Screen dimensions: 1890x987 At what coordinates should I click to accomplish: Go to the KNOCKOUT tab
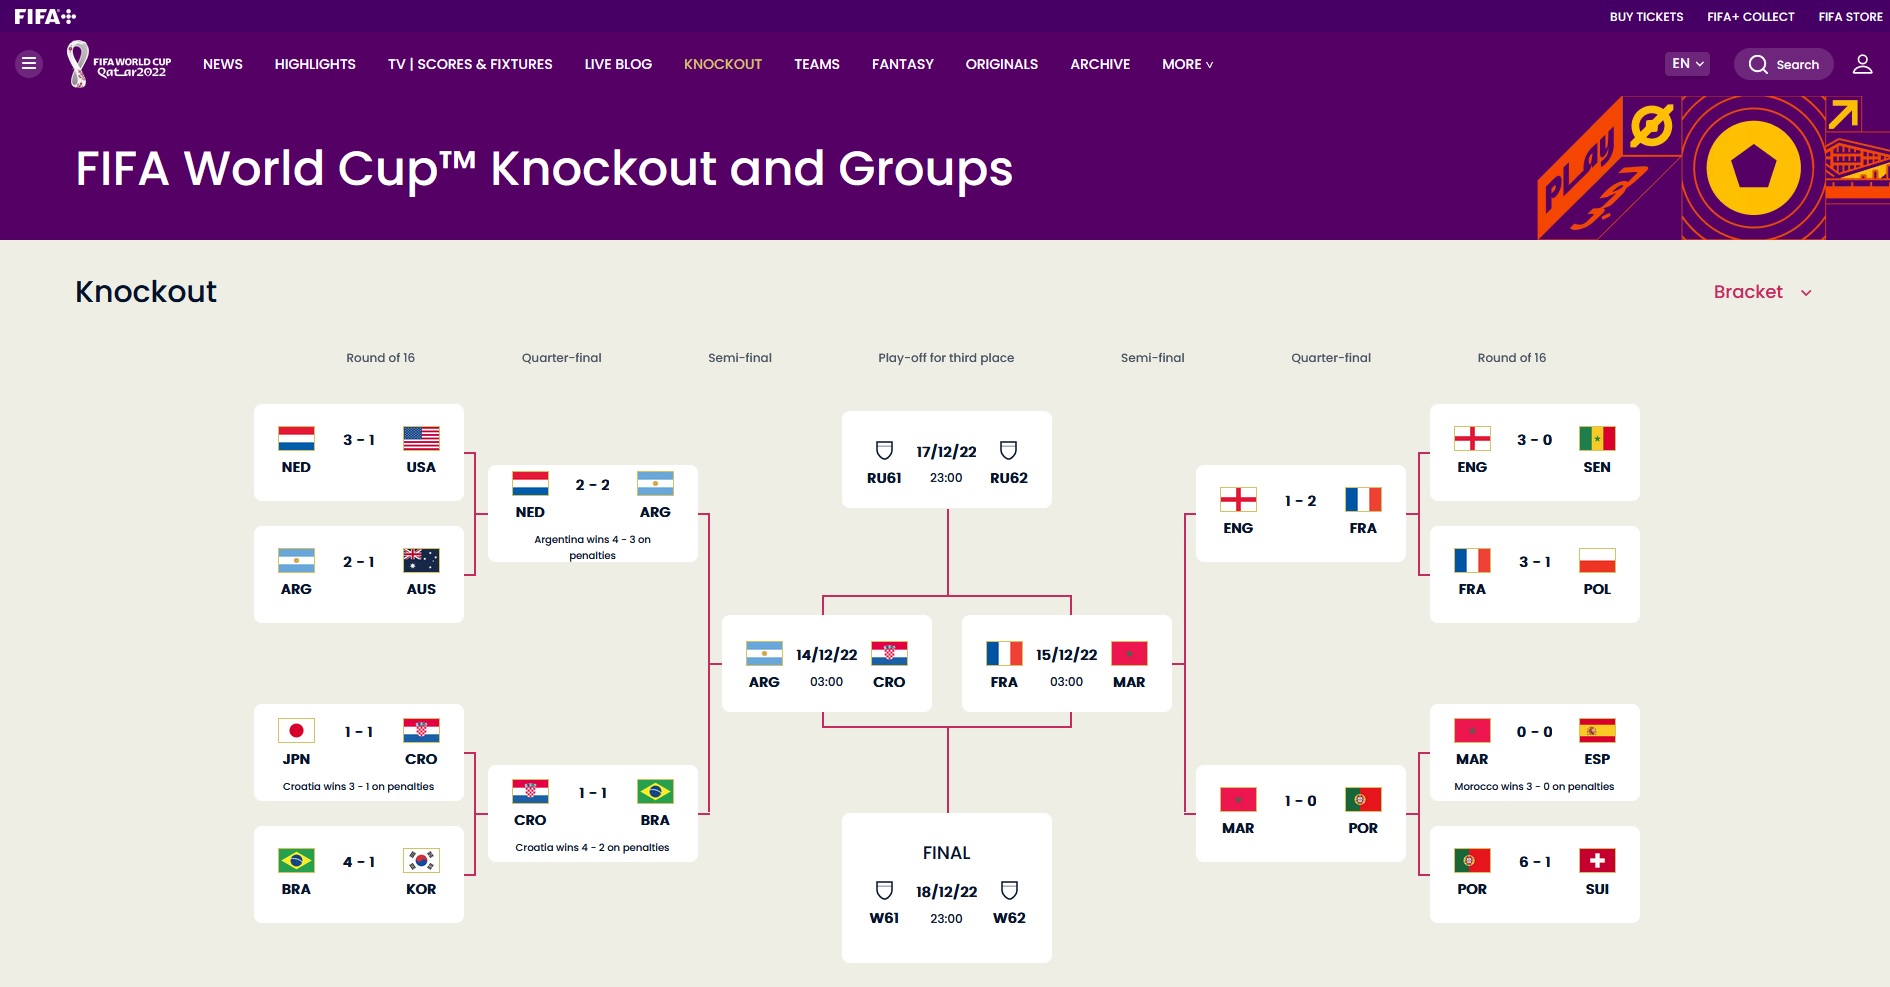click(723, 64)
